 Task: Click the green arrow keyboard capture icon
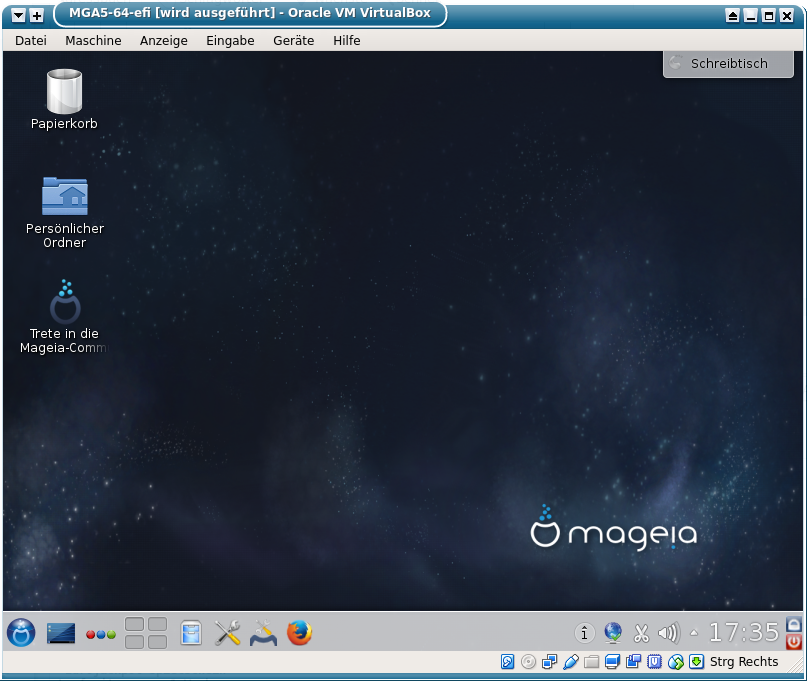(x=696, y=661)
